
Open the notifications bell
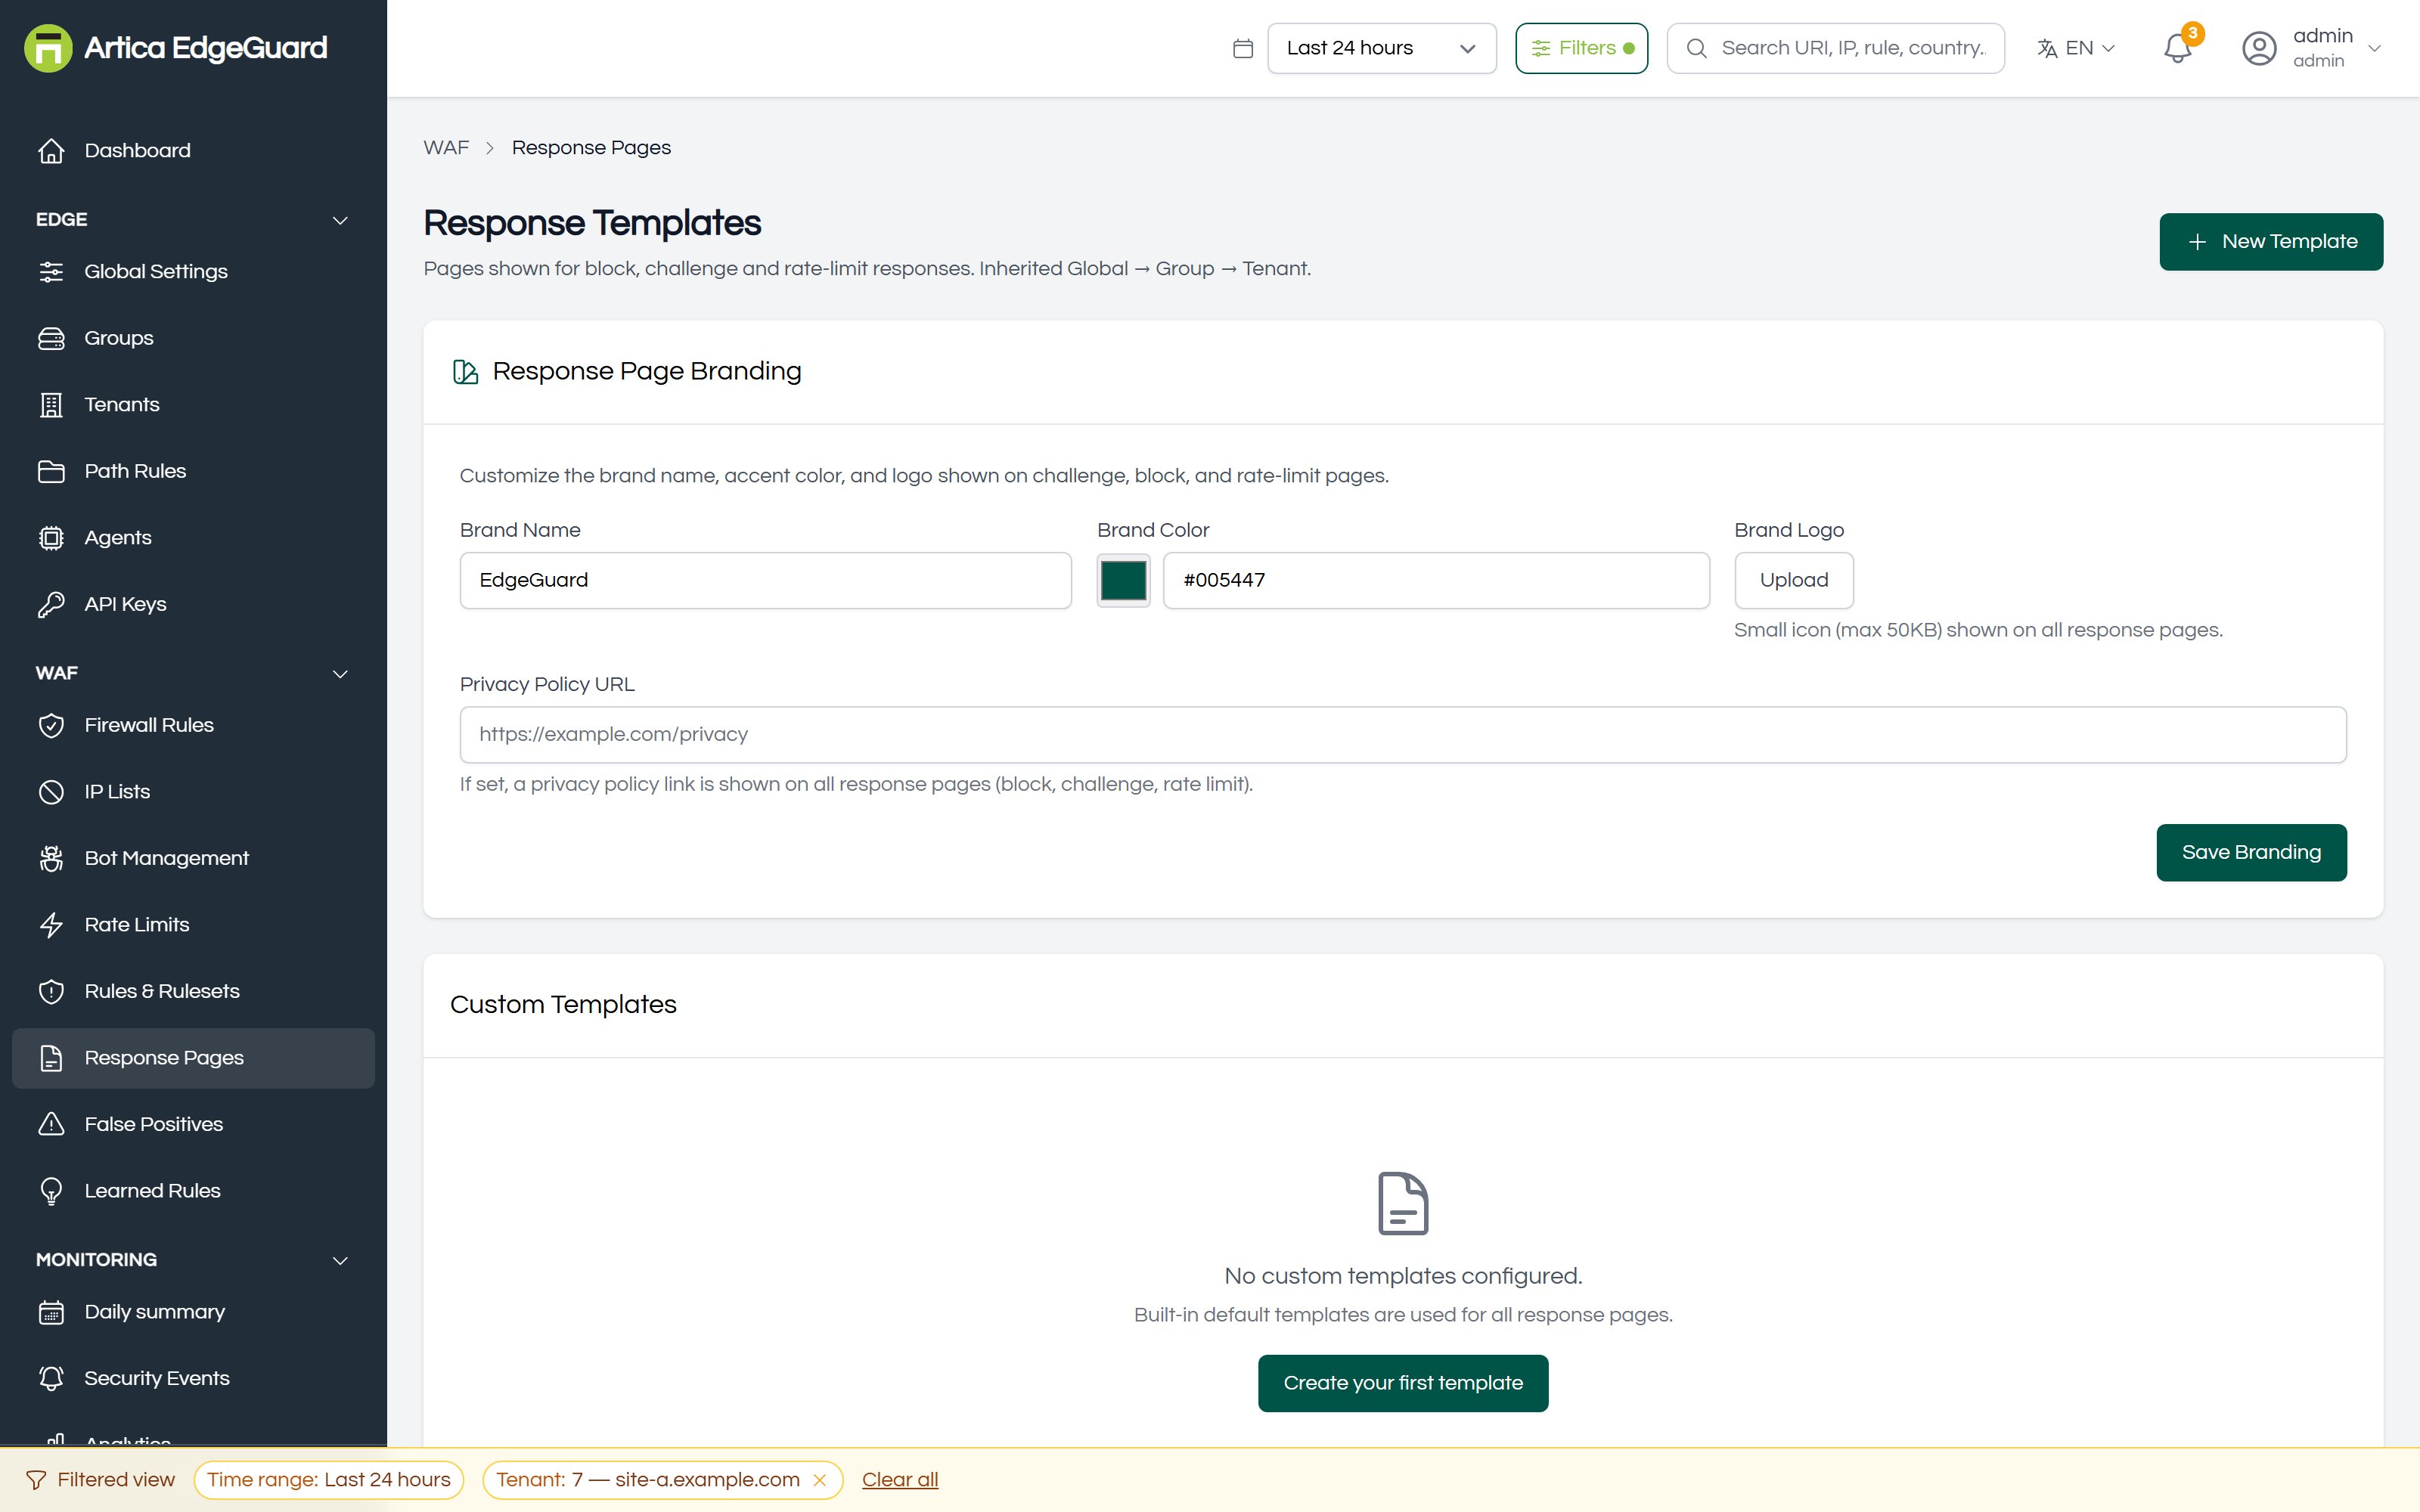pyautogui.click(x=2177, y=48)
